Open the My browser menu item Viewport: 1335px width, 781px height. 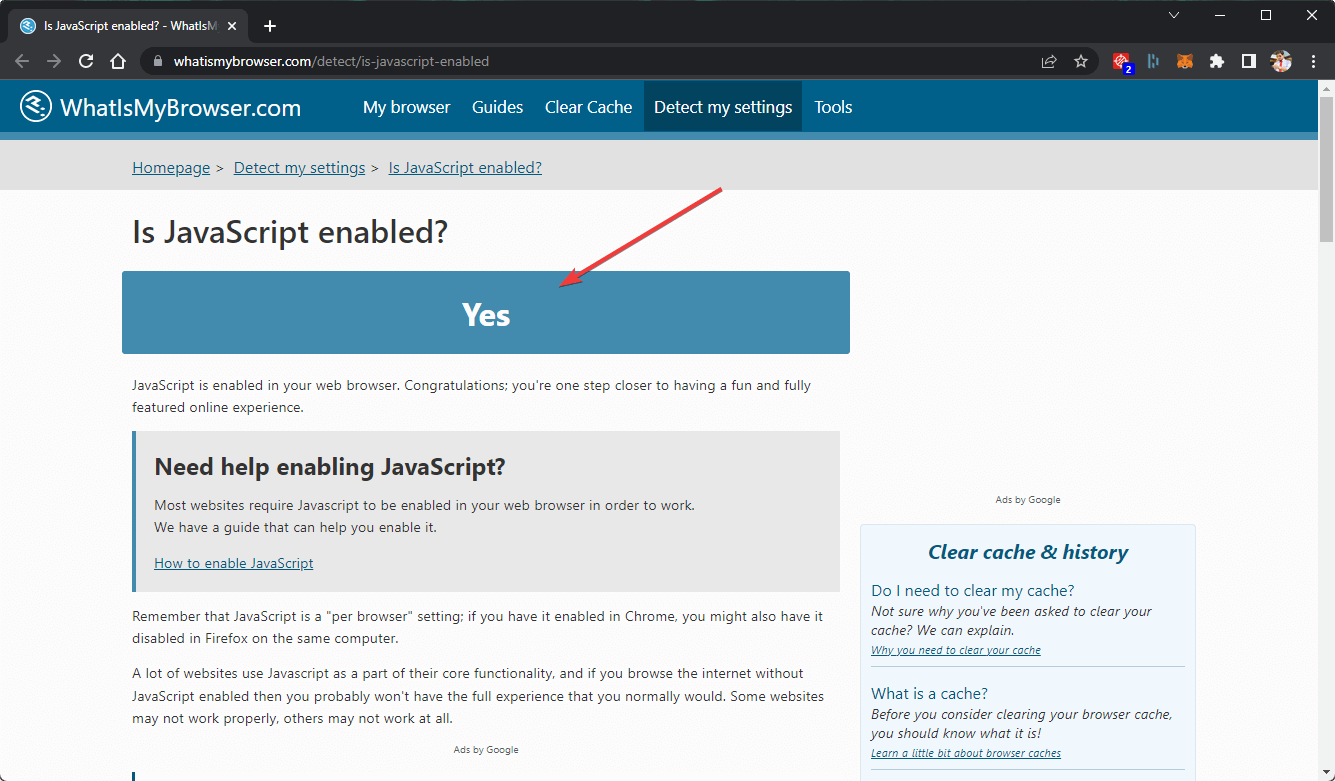tap(406, 107)
